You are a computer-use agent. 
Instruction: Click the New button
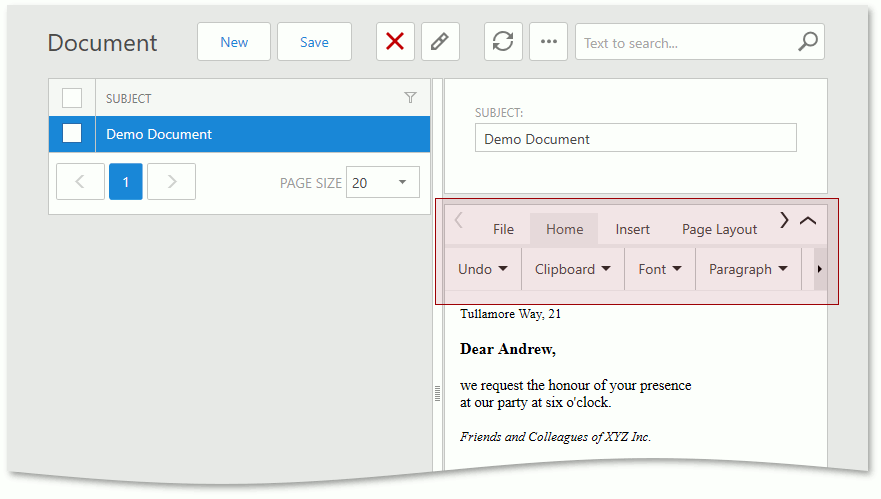point(234,42)
